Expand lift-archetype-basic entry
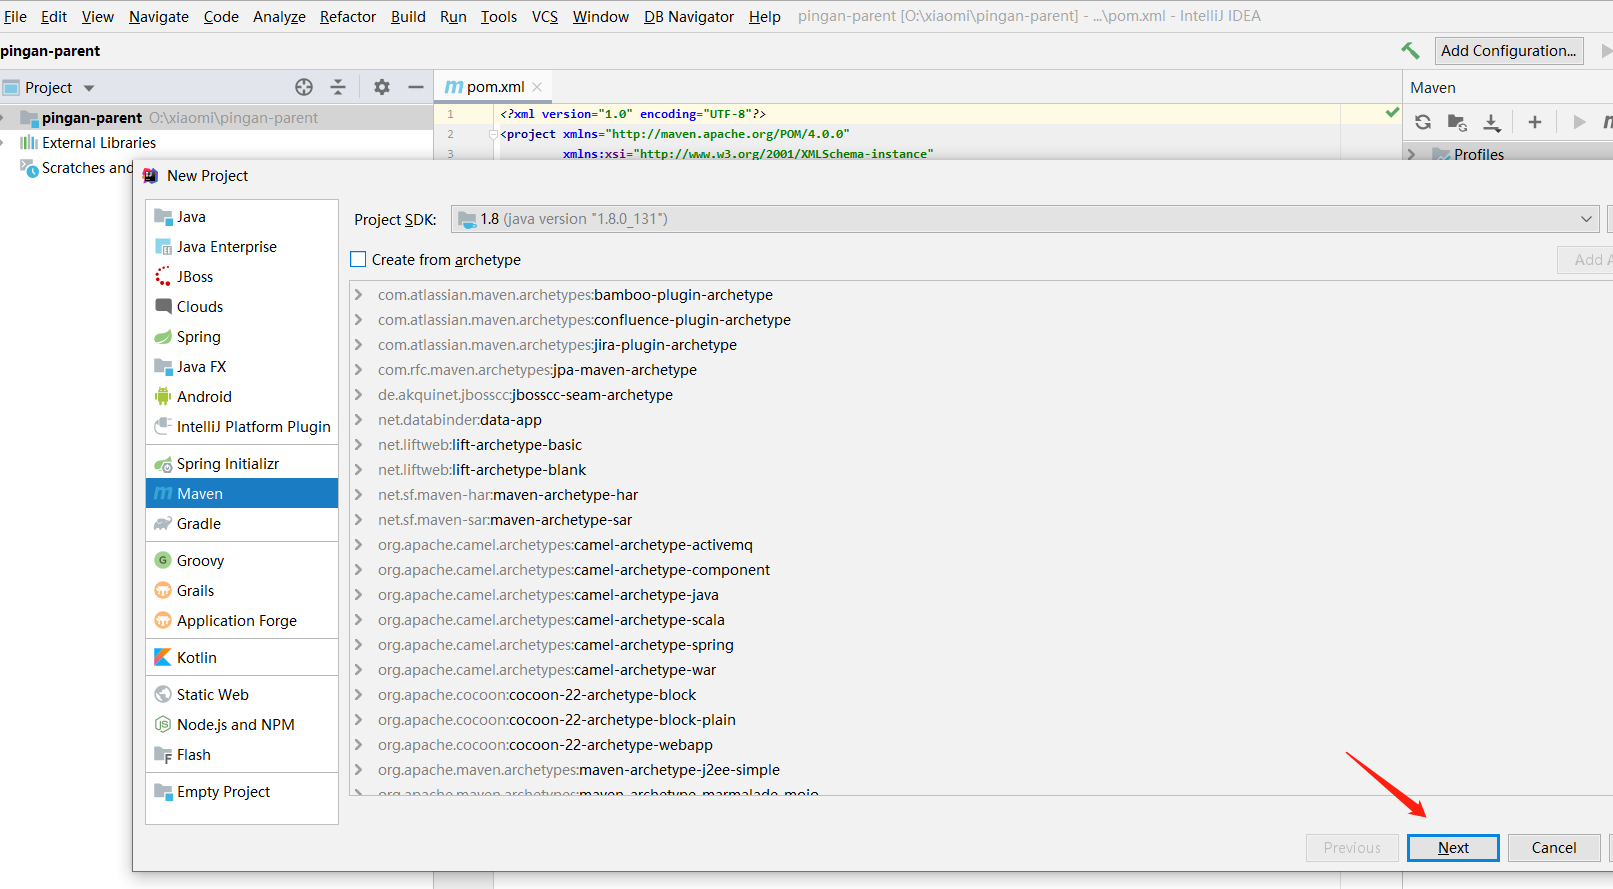Viewport: 1613px width, 889px height. click(358, 444)
